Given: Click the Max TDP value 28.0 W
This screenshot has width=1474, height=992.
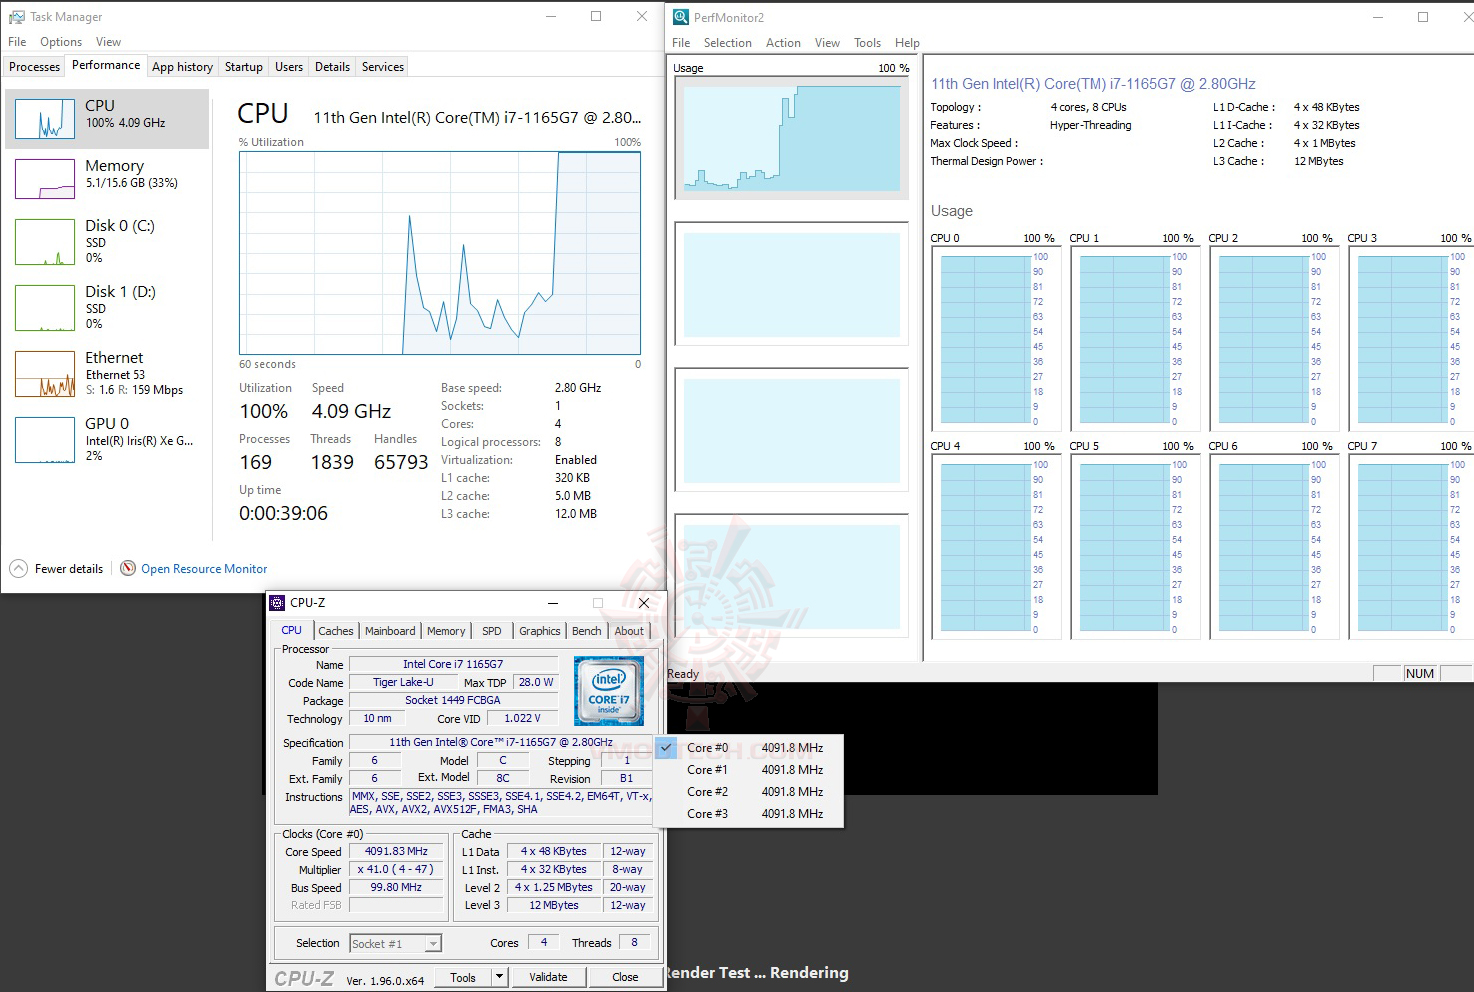Looking at the screenshot, I should tap(536, 683).
